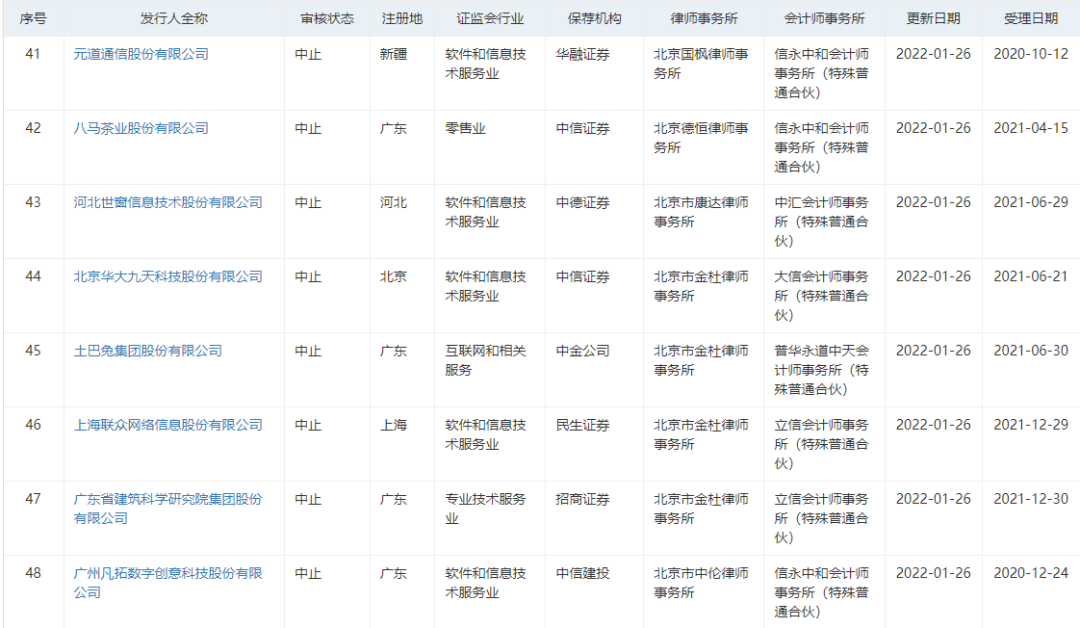Screen dimensions: 1080x628
Task: Select row number 45
Action: click(33, 351)
